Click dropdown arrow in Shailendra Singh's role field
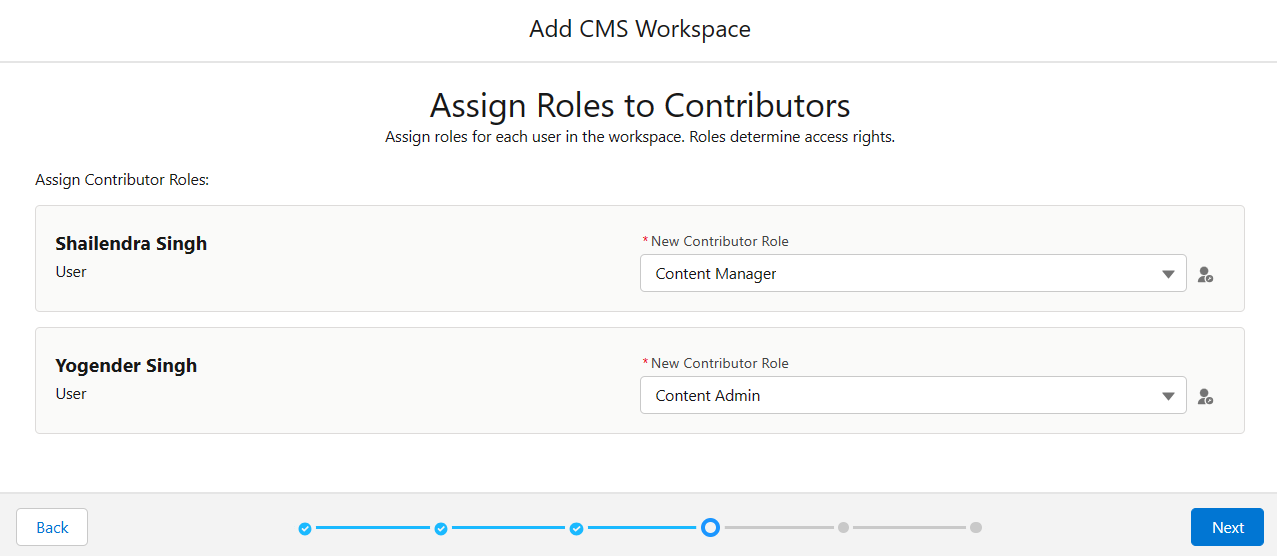Viewport: 1277px width, 556px height. [1168, 274]
